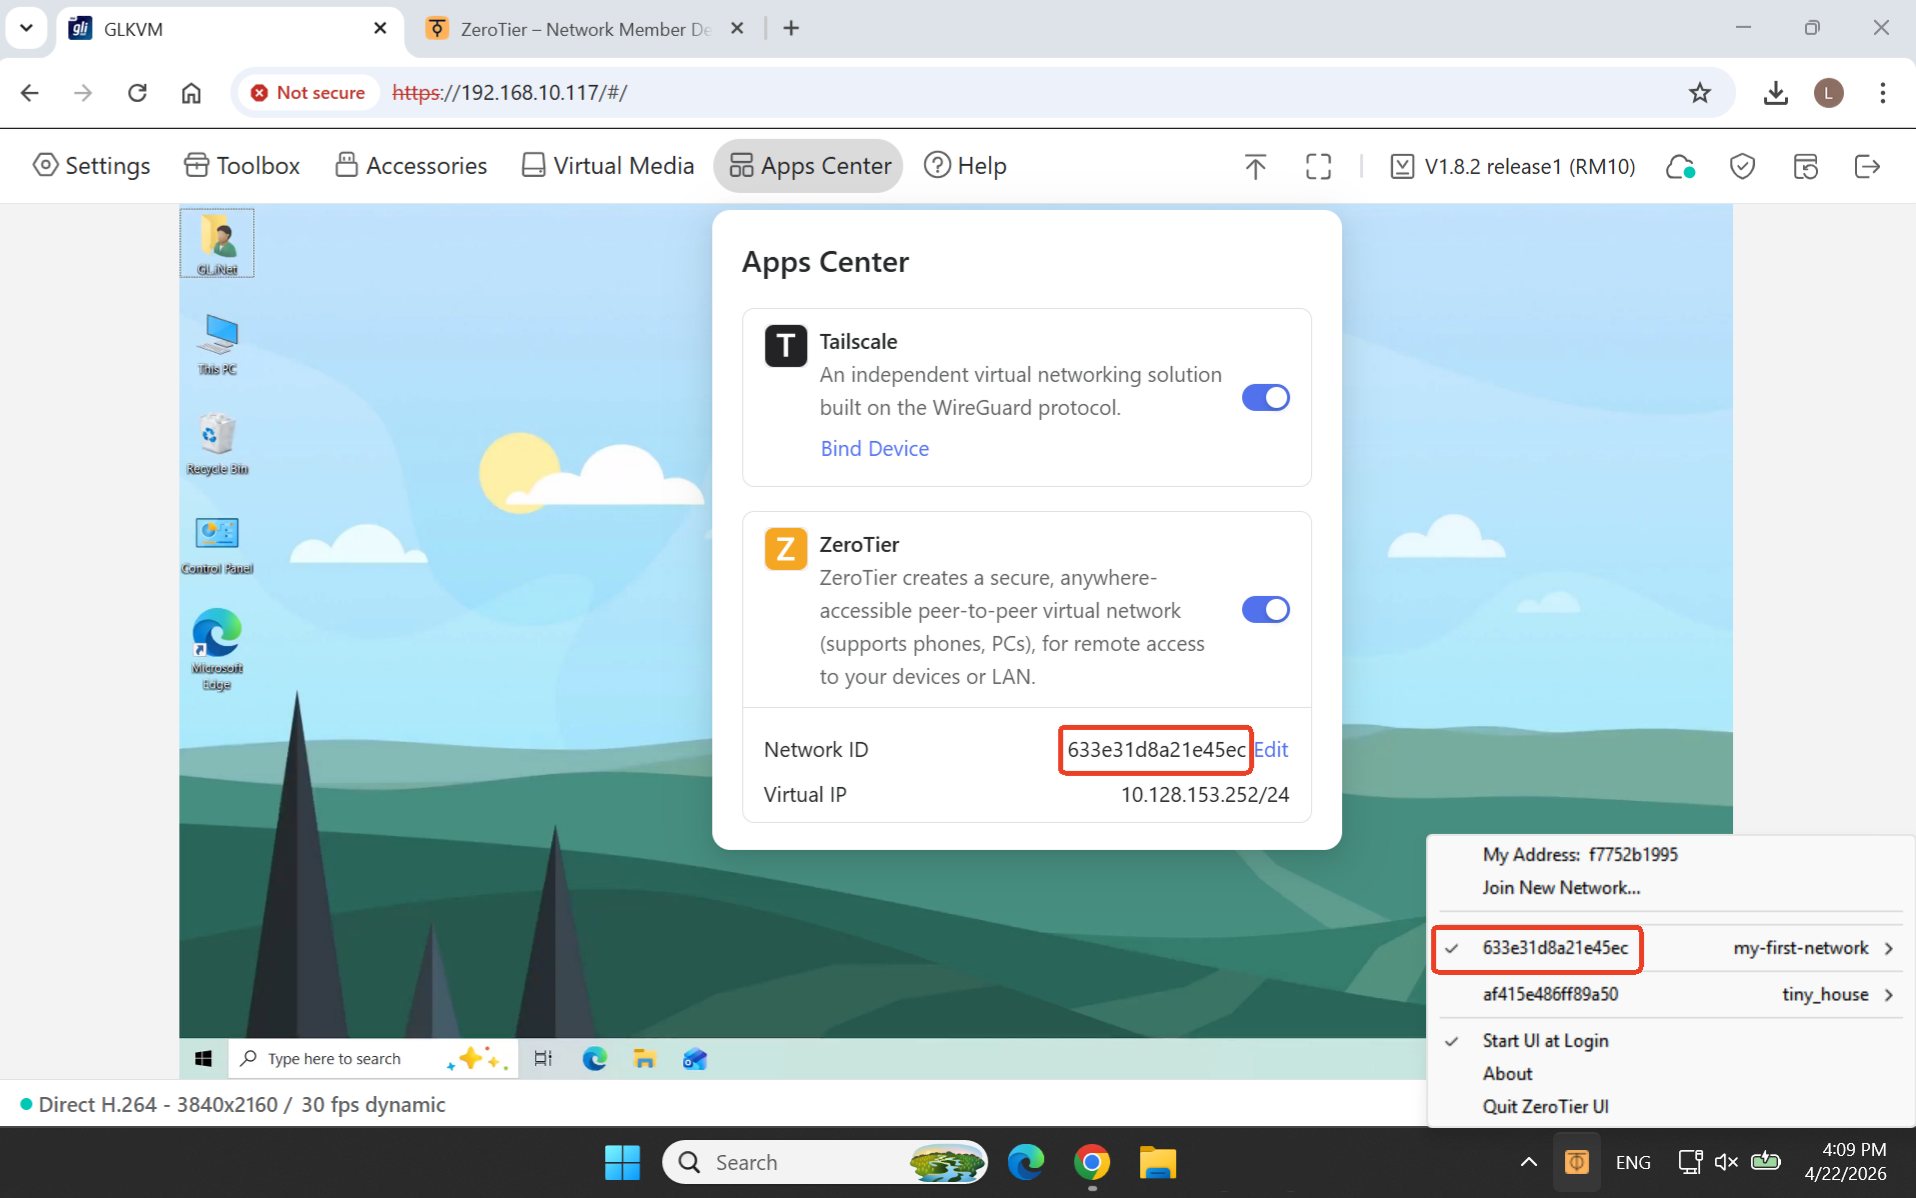This screenshot has height=1198, width=1916.
Task: Click Edit next to Network ID
Action: pyautogui.click(x=1271, y=750)
